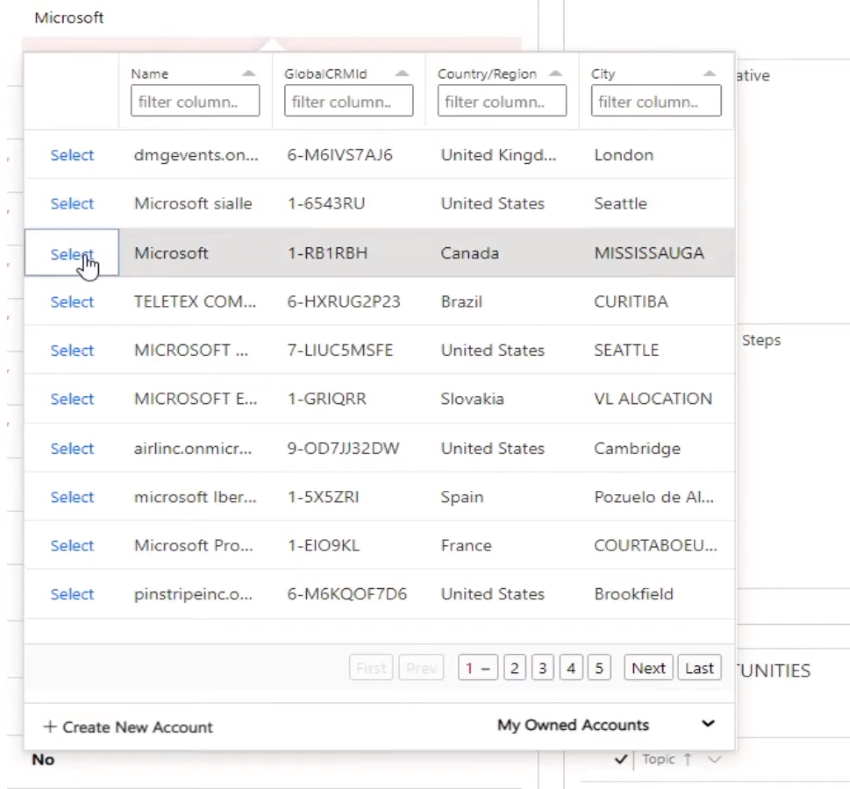This screenshot has width=850, height=789.
Task: Click the Slovakia country cell
Action: 472,399
